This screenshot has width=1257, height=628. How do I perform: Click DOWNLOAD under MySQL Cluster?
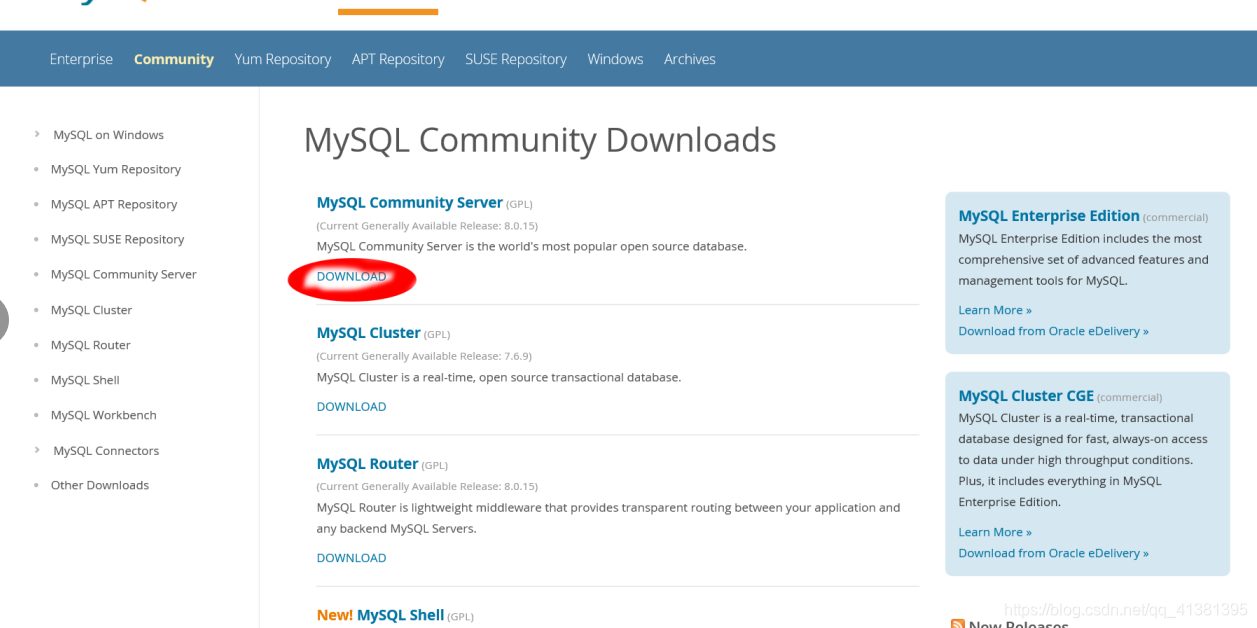[x=351, y=406]
